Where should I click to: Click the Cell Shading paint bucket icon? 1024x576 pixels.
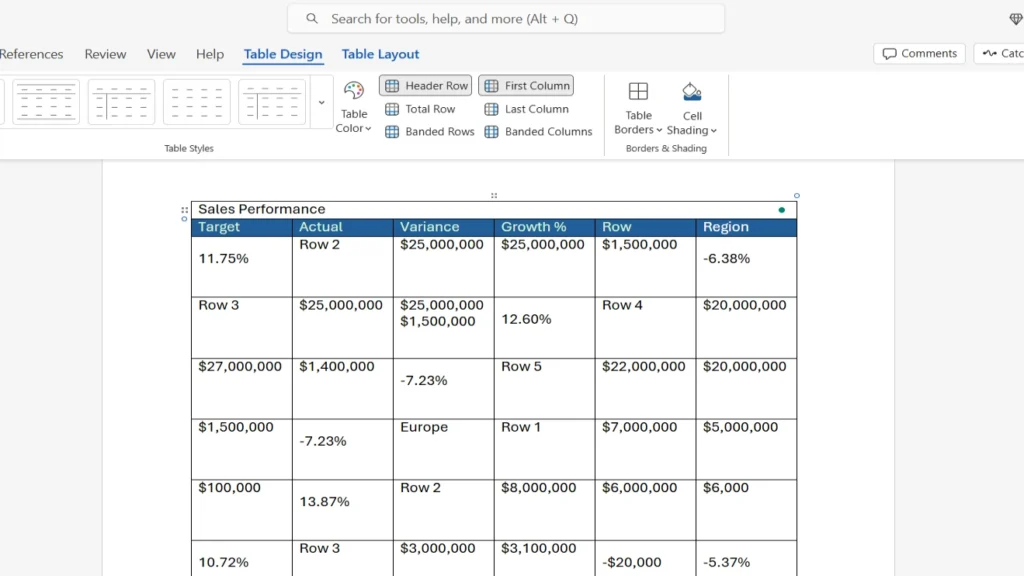692,88
